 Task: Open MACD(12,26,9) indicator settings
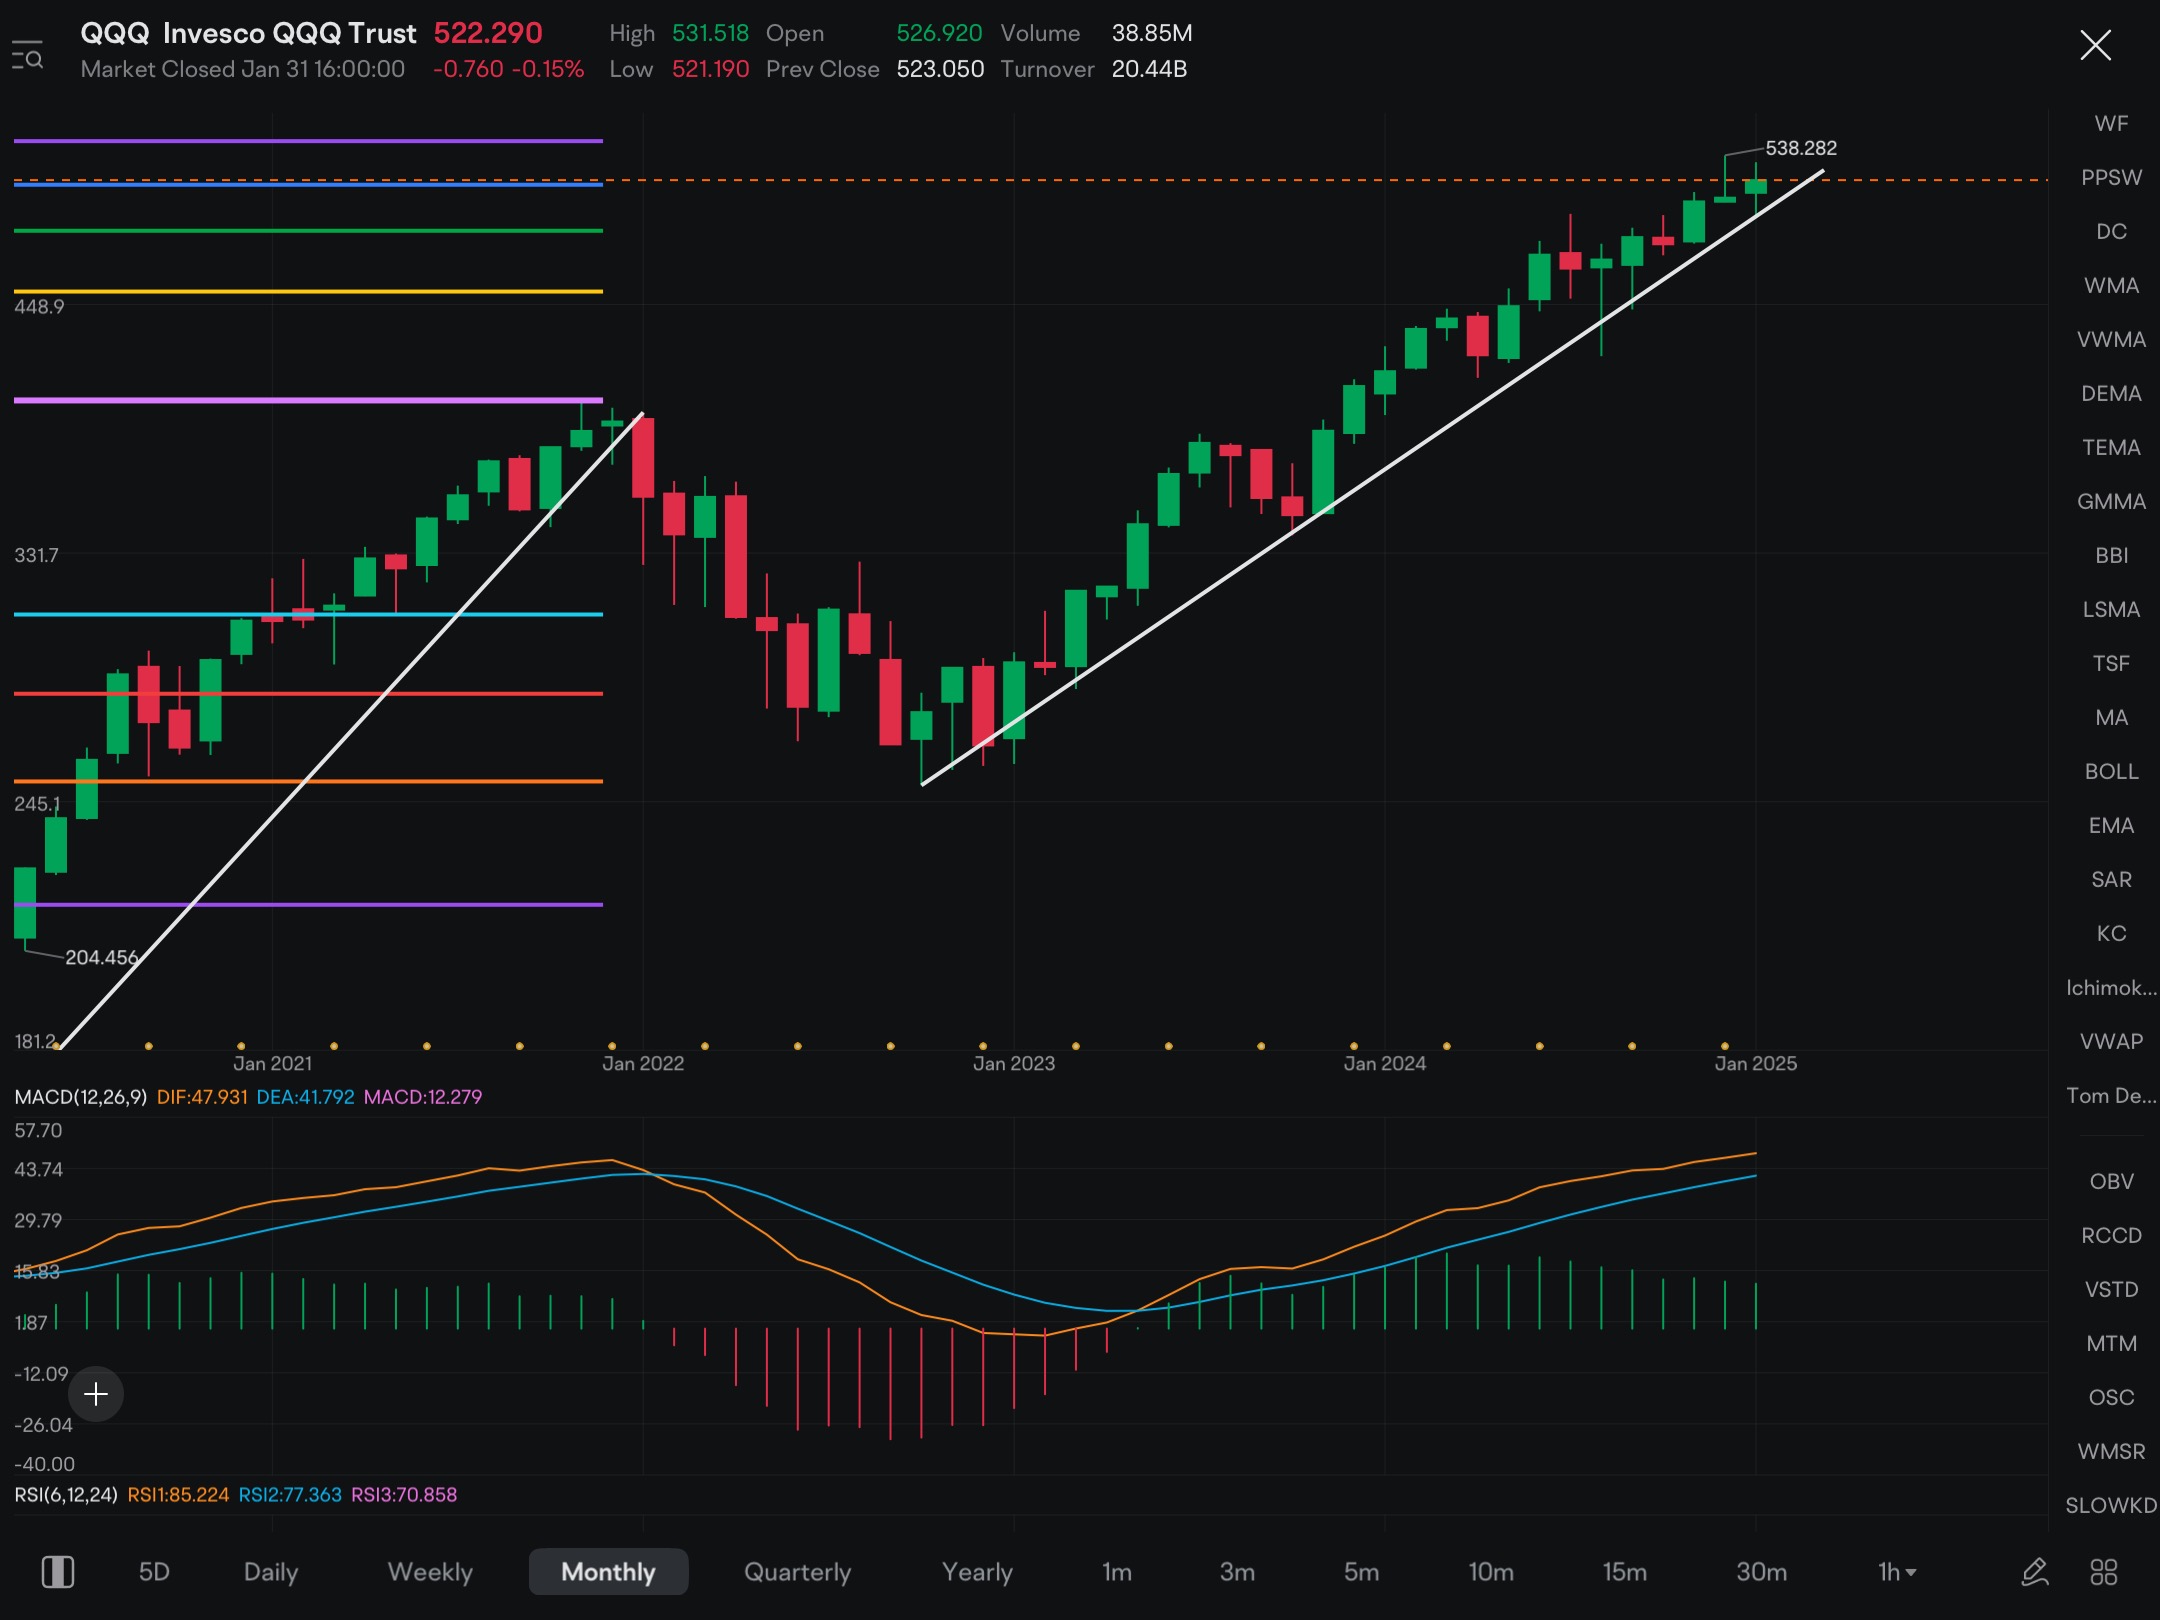point(80,1096)
